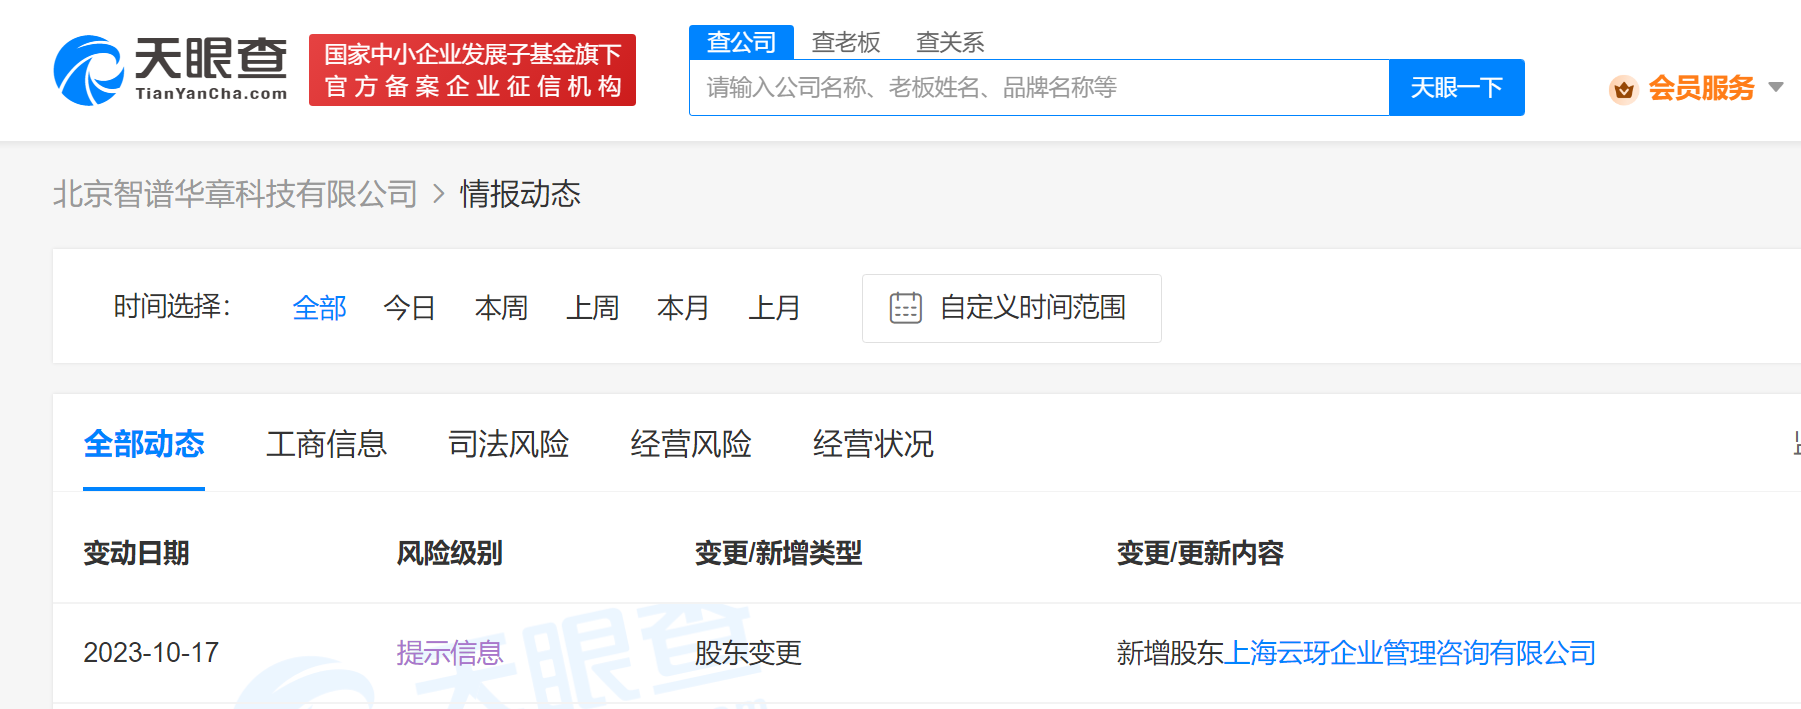Image resolution: width=1801 pixels, height=709 pixels.
Task: Open the TianYanCha logo homepage
Action: click(170, 70)
